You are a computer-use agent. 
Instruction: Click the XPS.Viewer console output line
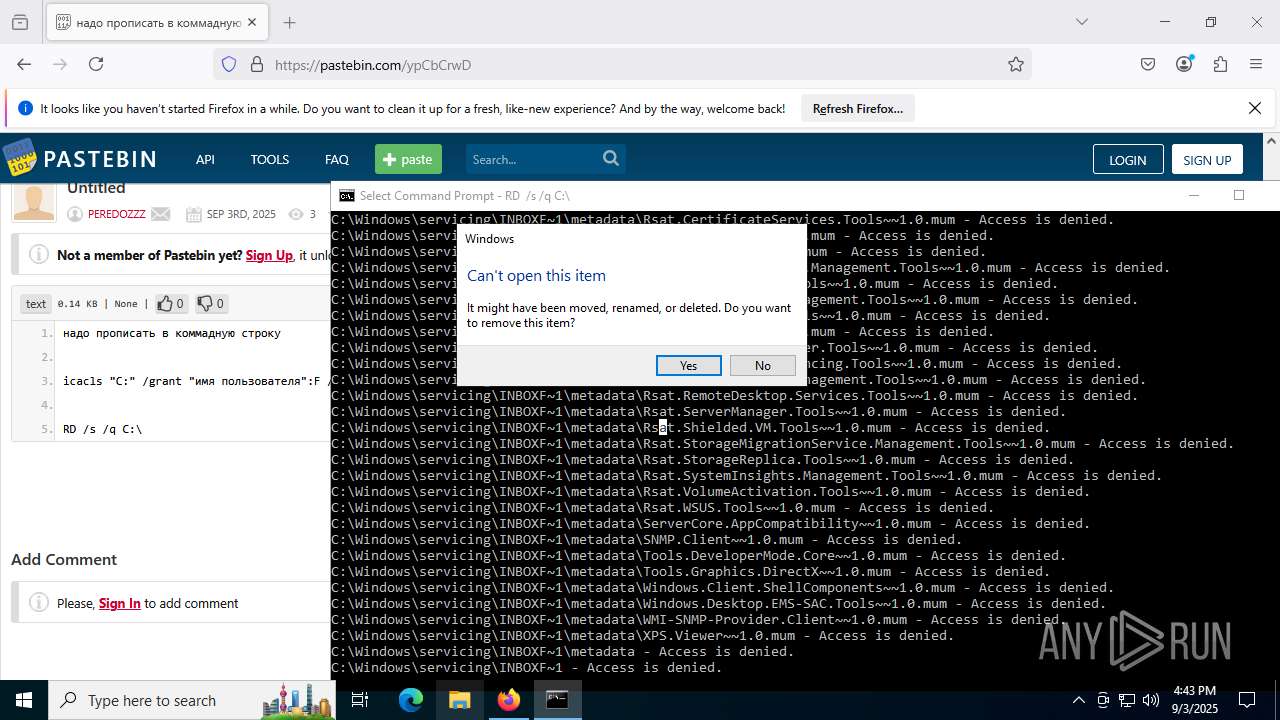643,635
